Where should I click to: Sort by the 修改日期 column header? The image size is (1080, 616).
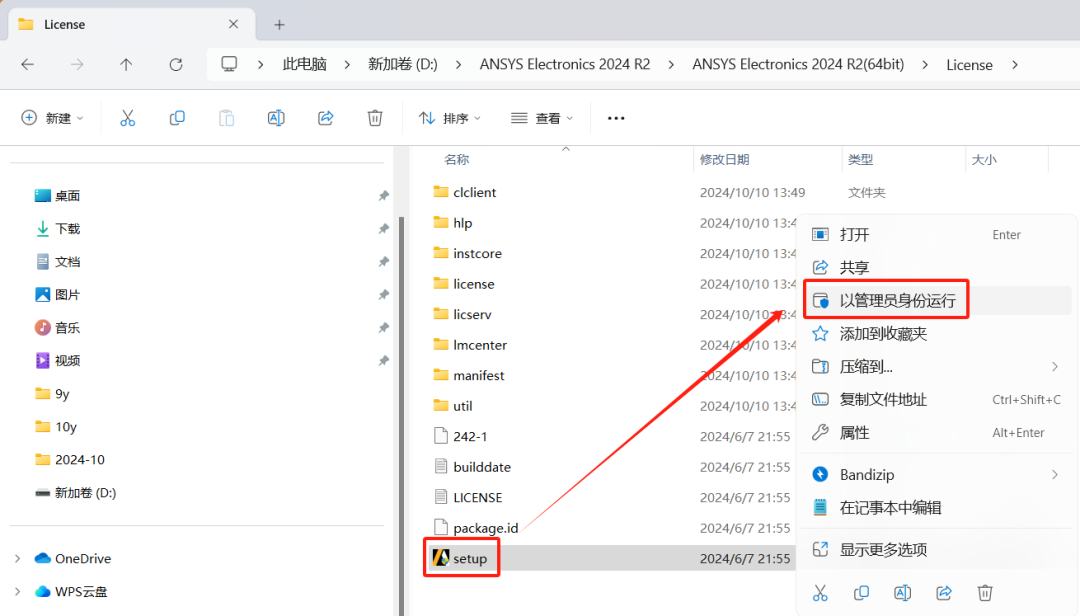tap(725, 160)
